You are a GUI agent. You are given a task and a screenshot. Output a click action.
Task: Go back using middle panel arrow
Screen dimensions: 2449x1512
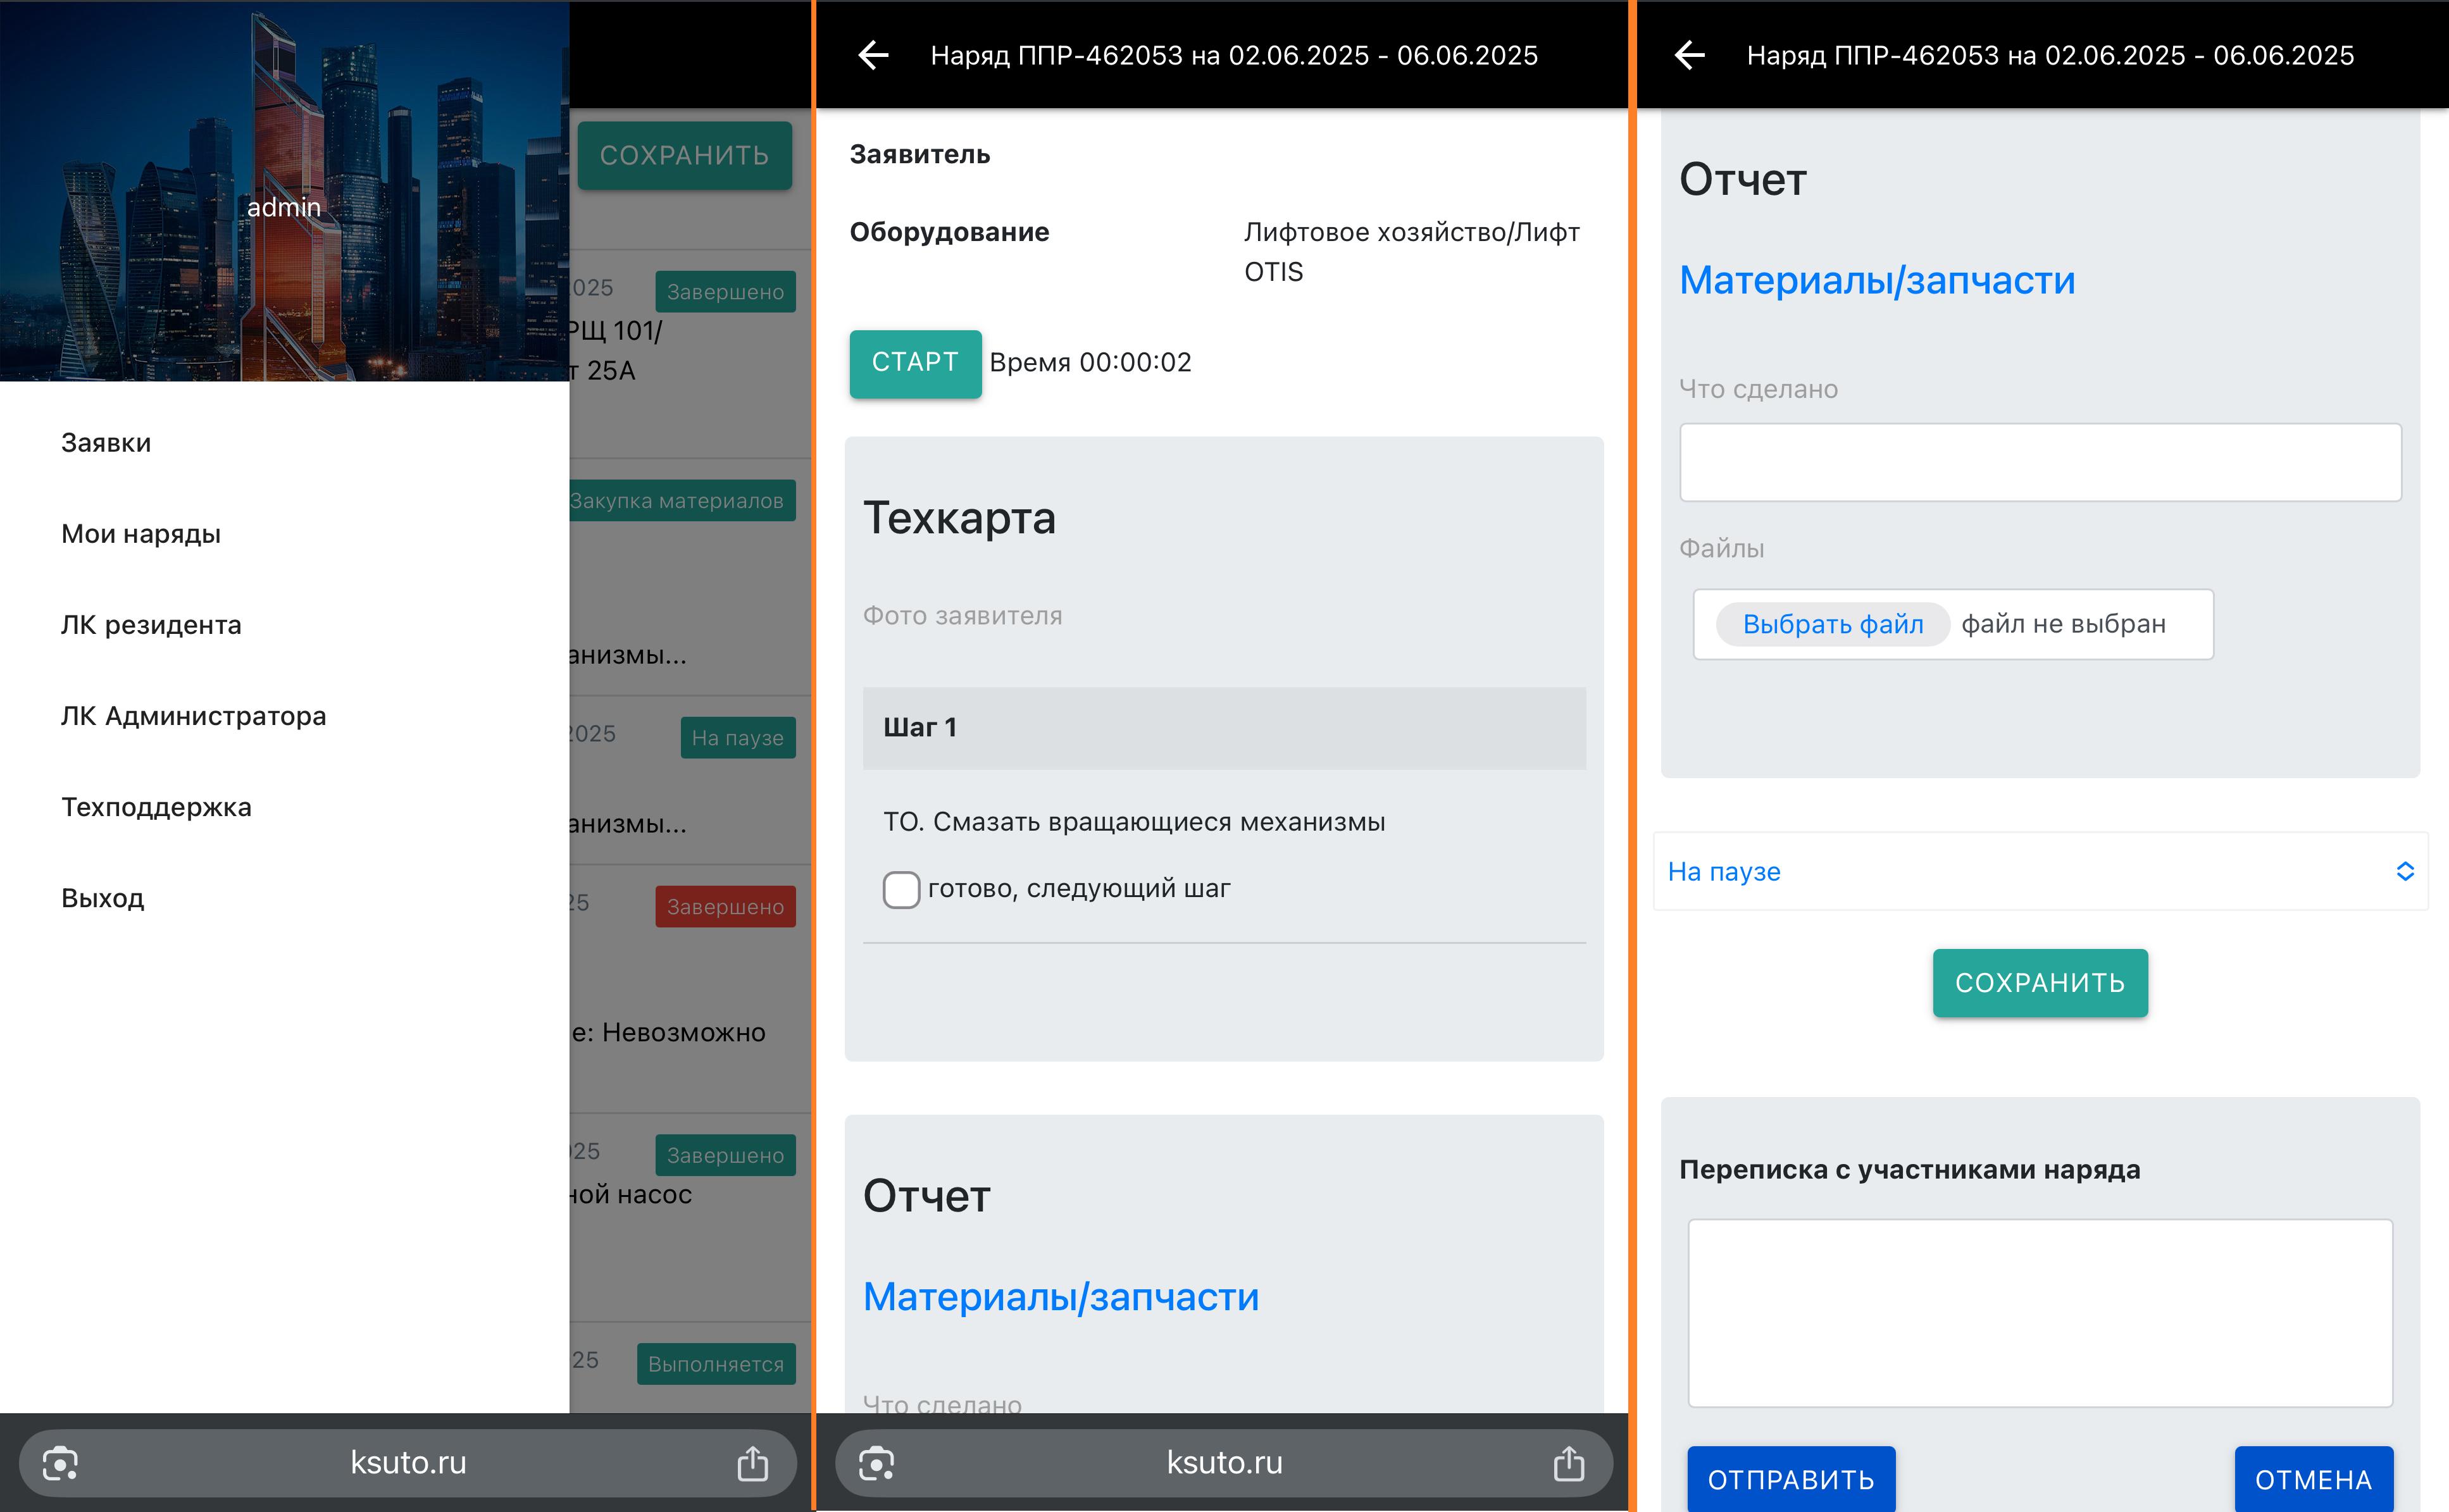(874, 55)
